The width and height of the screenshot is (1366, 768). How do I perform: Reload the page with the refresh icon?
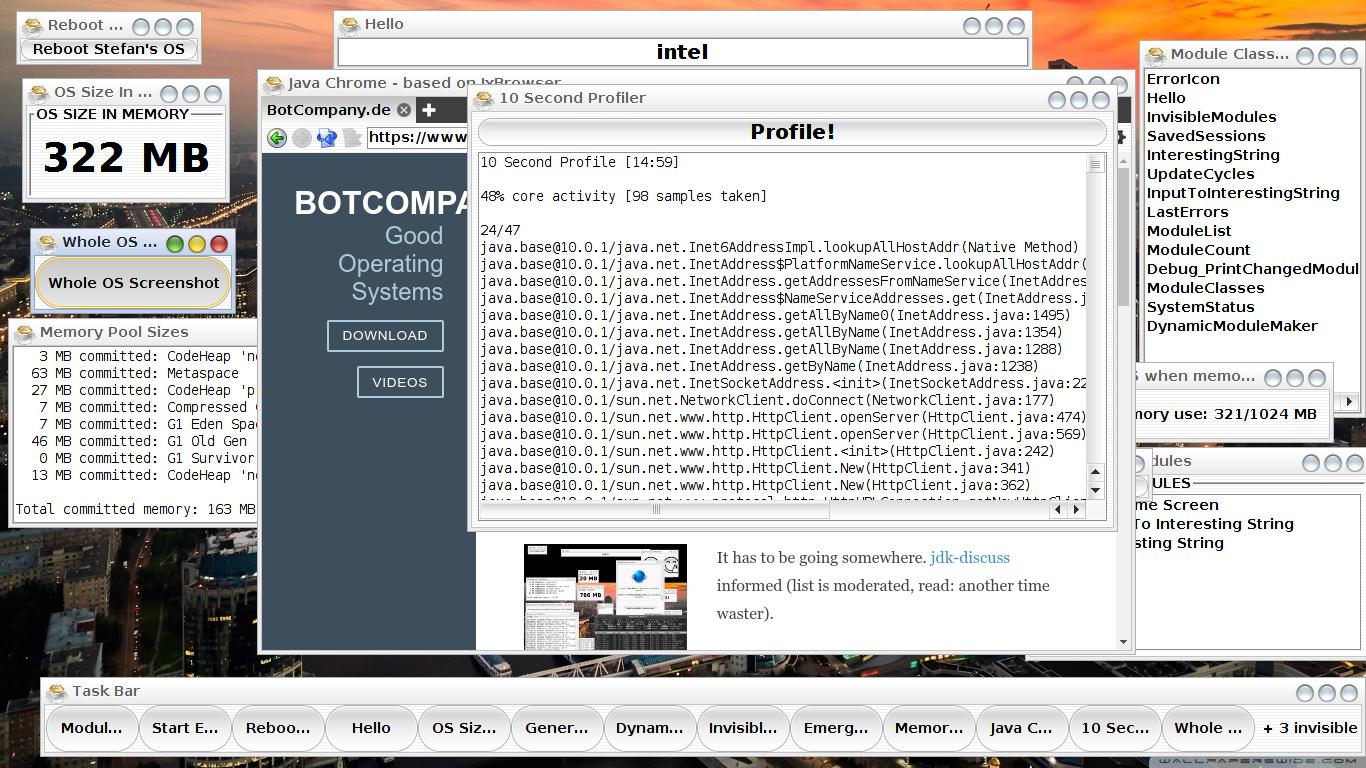point(326,138)
